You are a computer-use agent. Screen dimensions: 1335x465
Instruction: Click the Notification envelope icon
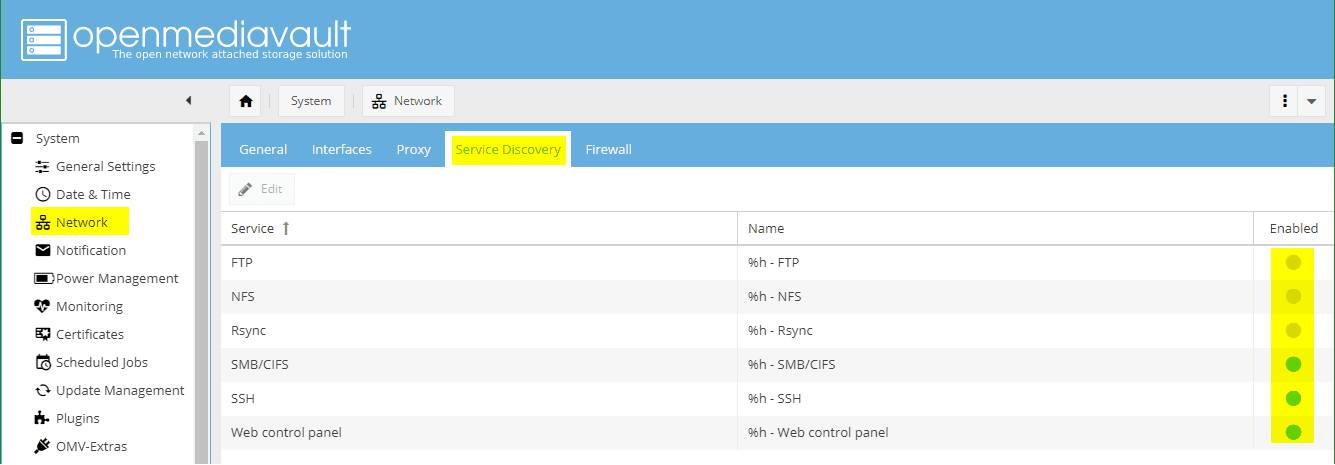pyautogui.click(x=43, y=251)
